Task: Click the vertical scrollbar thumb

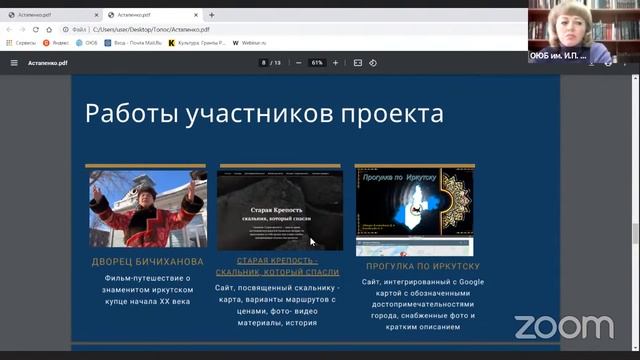Action: coord(636,233)
